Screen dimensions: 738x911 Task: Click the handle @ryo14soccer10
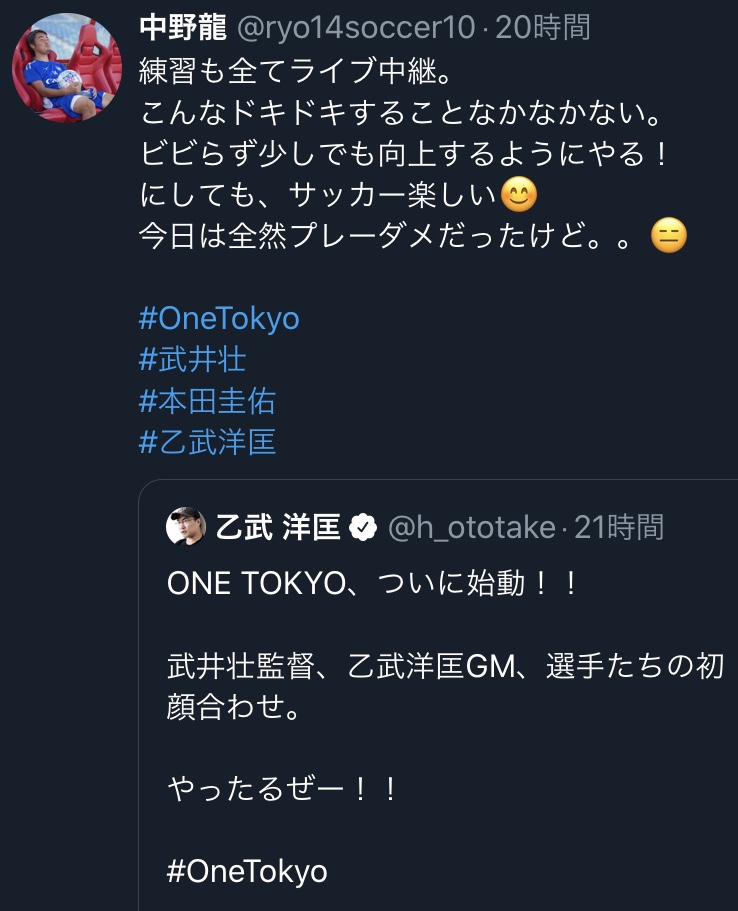click(355, 27)
